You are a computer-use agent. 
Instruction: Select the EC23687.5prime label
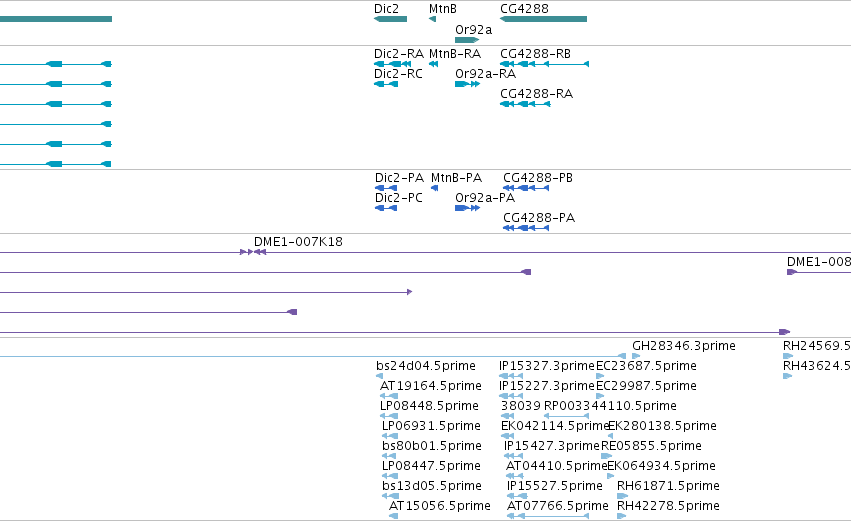[646, 366]
